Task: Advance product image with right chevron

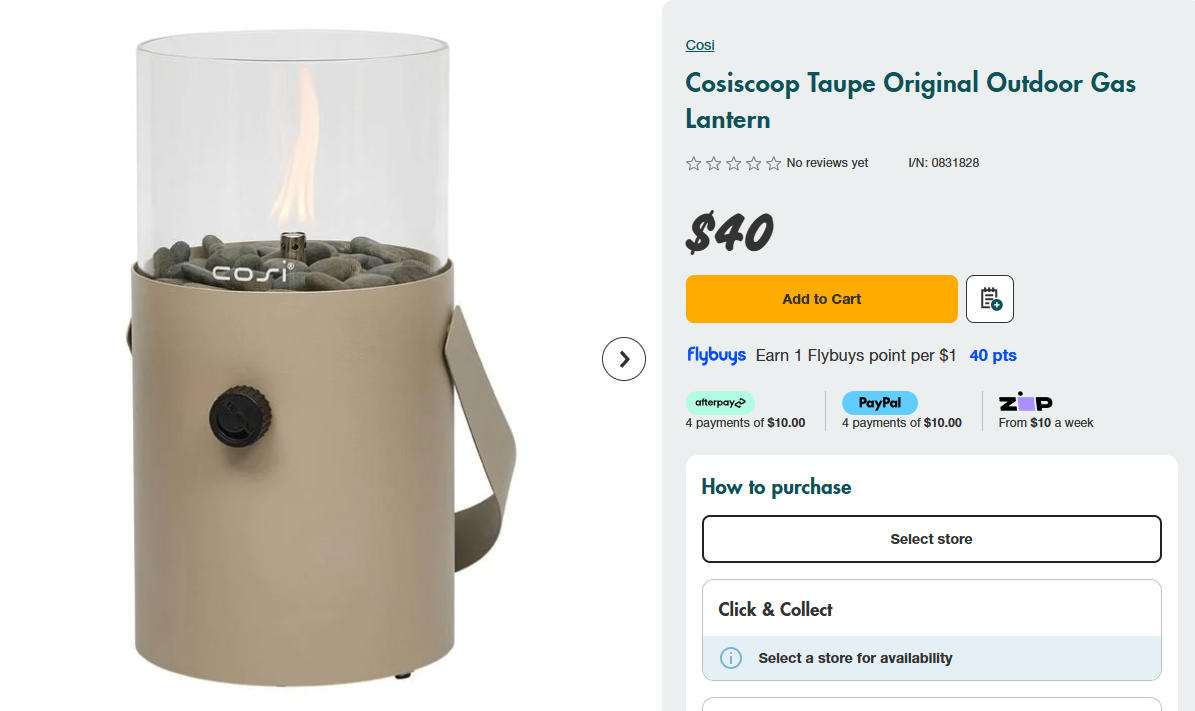Action: tap(623, 359)
